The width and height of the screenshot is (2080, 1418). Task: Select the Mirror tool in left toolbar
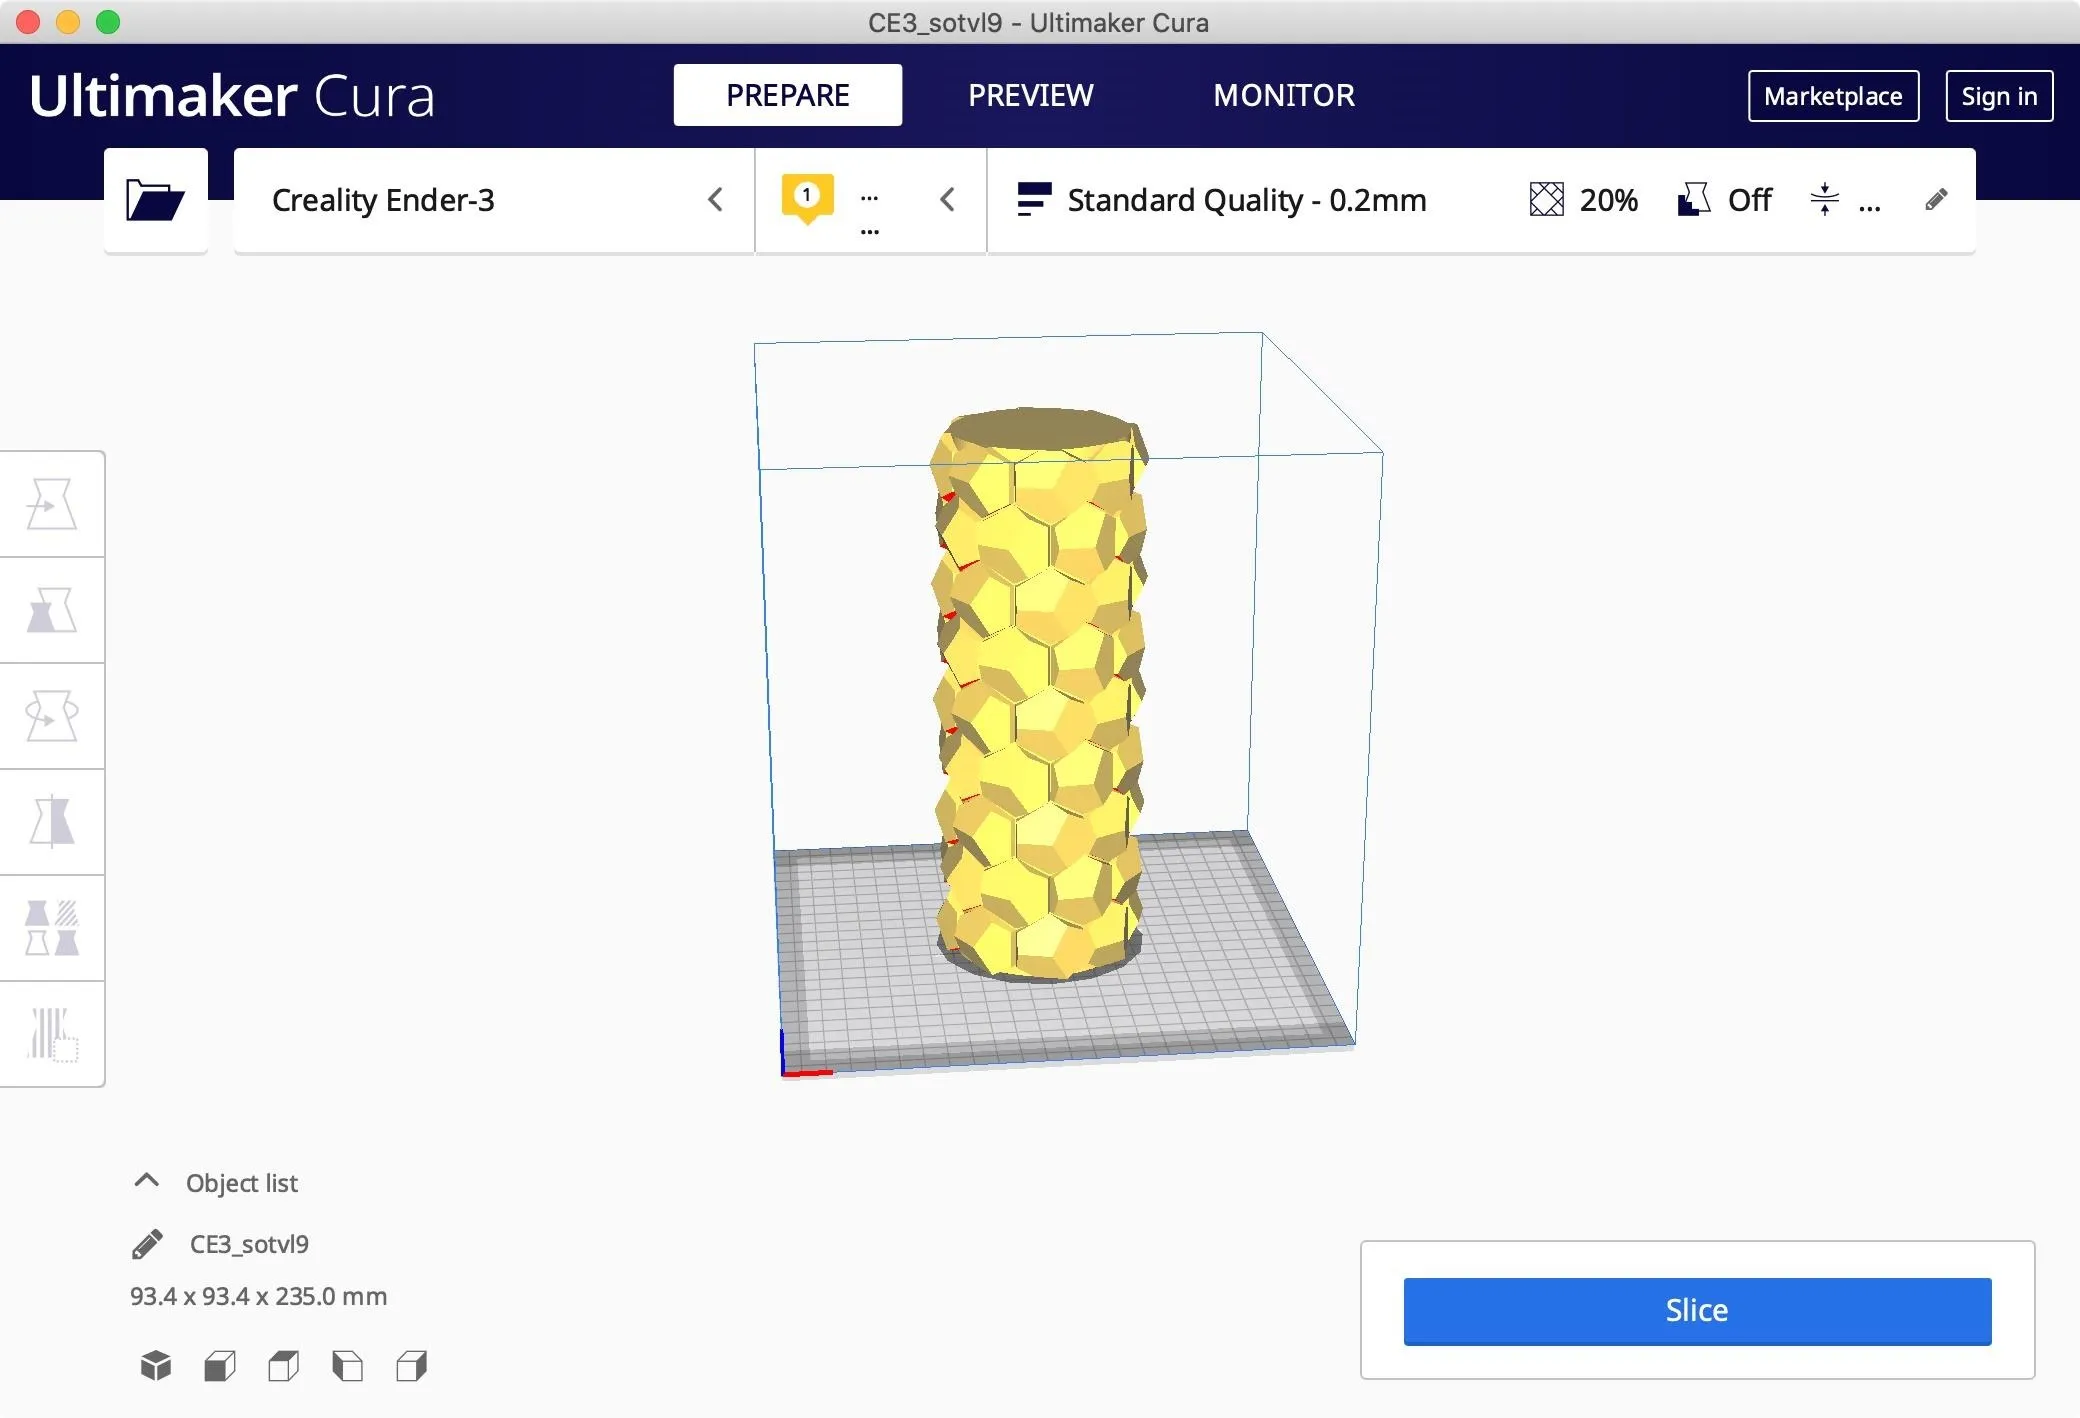(52, 822)
